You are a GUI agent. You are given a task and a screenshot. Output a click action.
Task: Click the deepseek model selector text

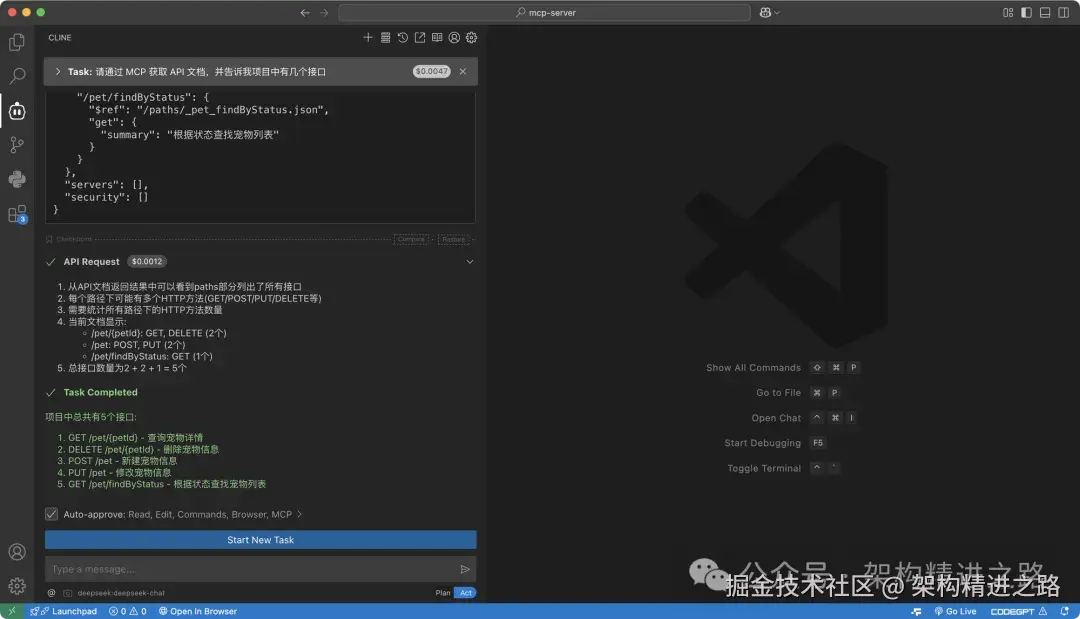point(121,593)
